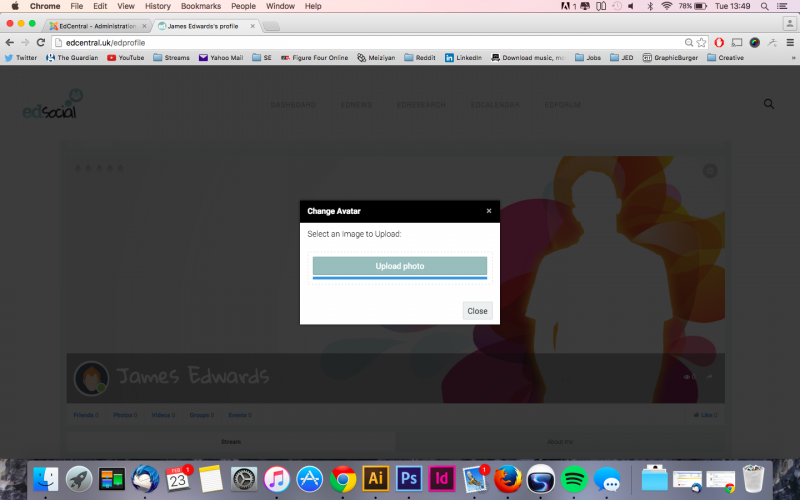The height and width of the screenshot is (500, 800).
Task: Click the edsocial logo
Action: (x=52, y=104)
